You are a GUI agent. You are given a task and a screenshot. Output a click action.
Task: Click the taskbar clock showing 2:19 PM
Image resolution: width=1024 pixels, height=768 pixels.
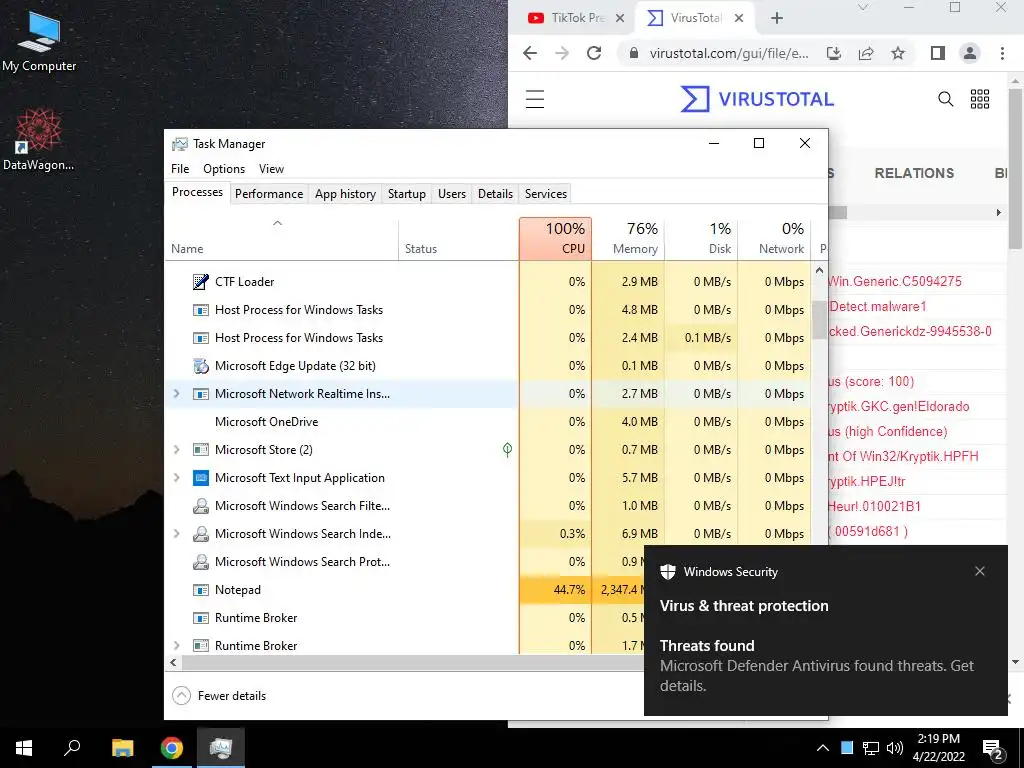pos(938,748)
